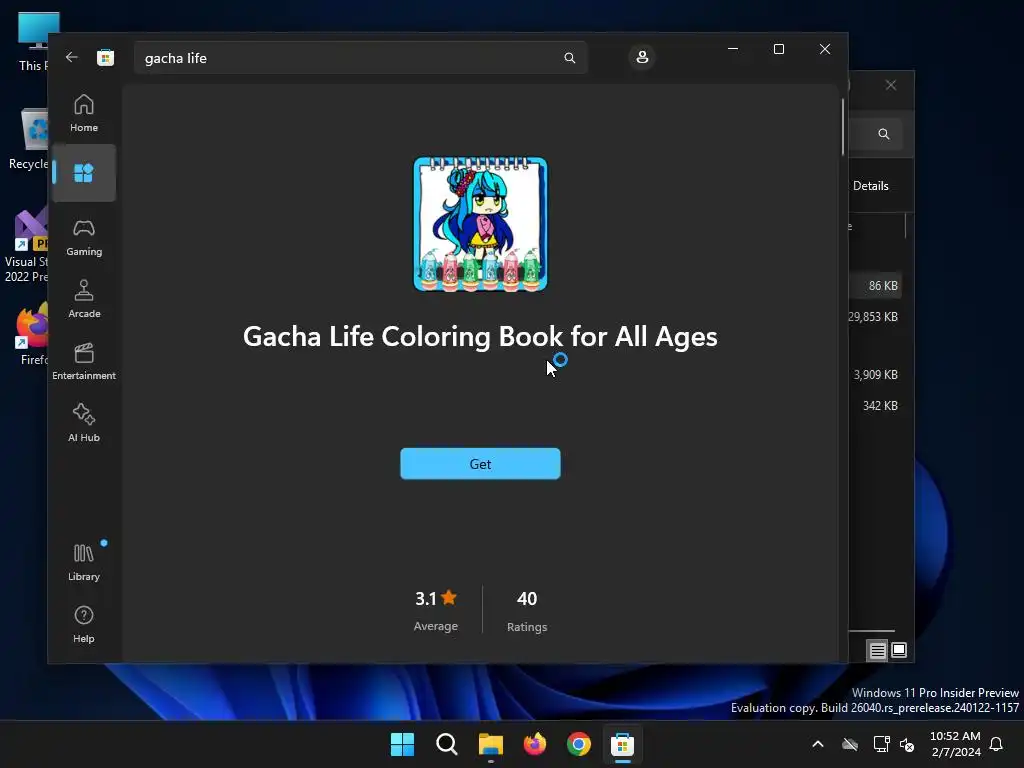Open the Library in the sidebar
Image resolution: width=1024 pixels, height=768 pixels.
(84, 562)
